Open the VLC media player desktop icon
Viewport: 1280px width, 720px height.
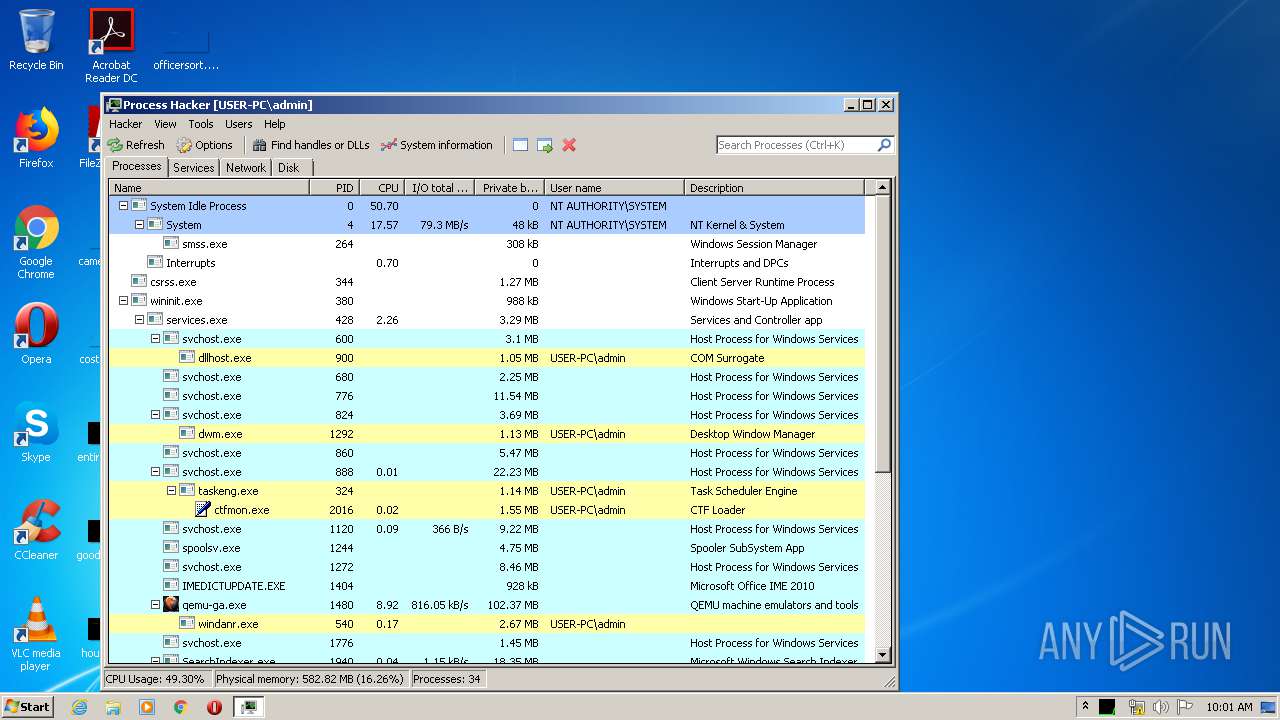coord(36,635)
